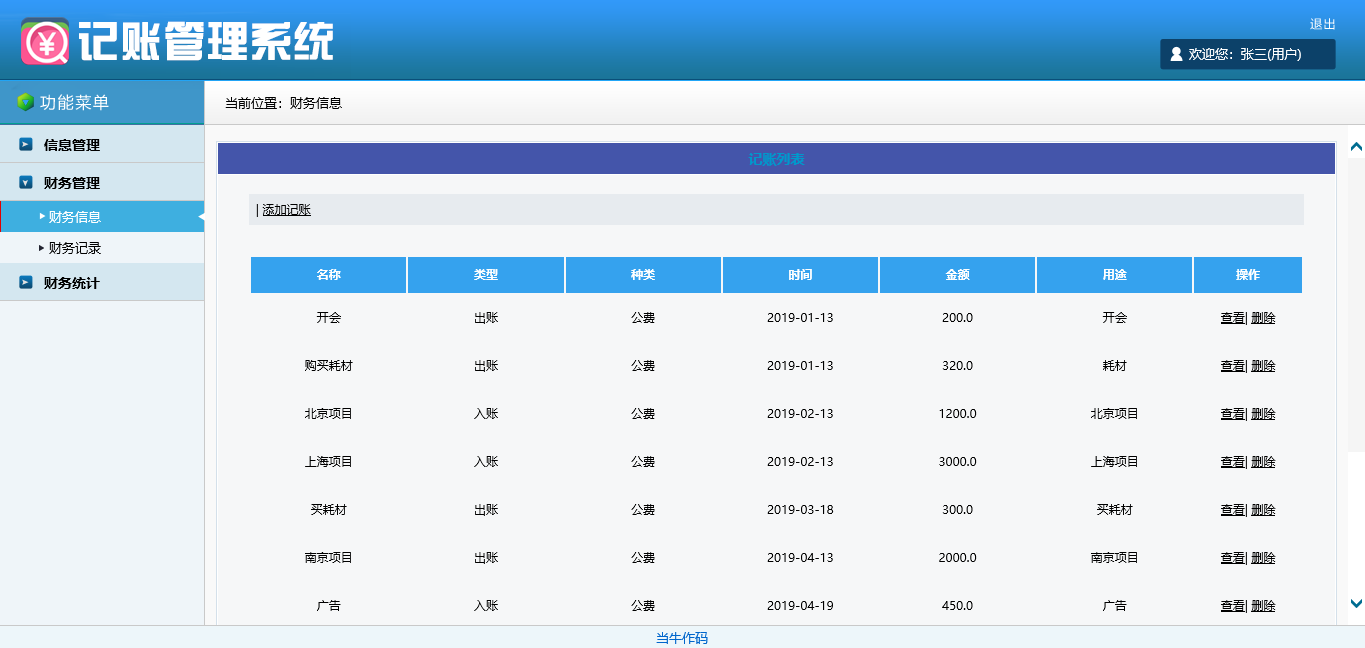Click the 退出 logout link
Image resolution: width=1365 pixels, height=648 pixels.
1322,24
